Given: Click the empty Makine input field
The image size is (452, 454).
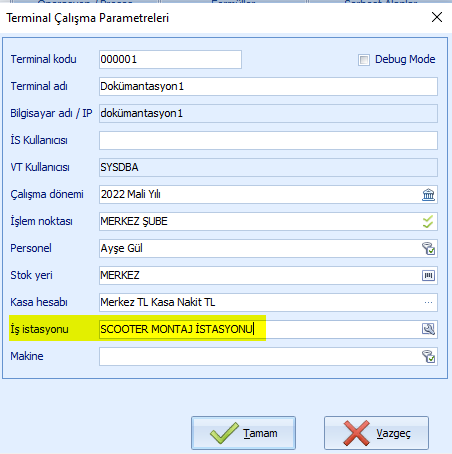Looking at the screenshot, I should (260, 356).
